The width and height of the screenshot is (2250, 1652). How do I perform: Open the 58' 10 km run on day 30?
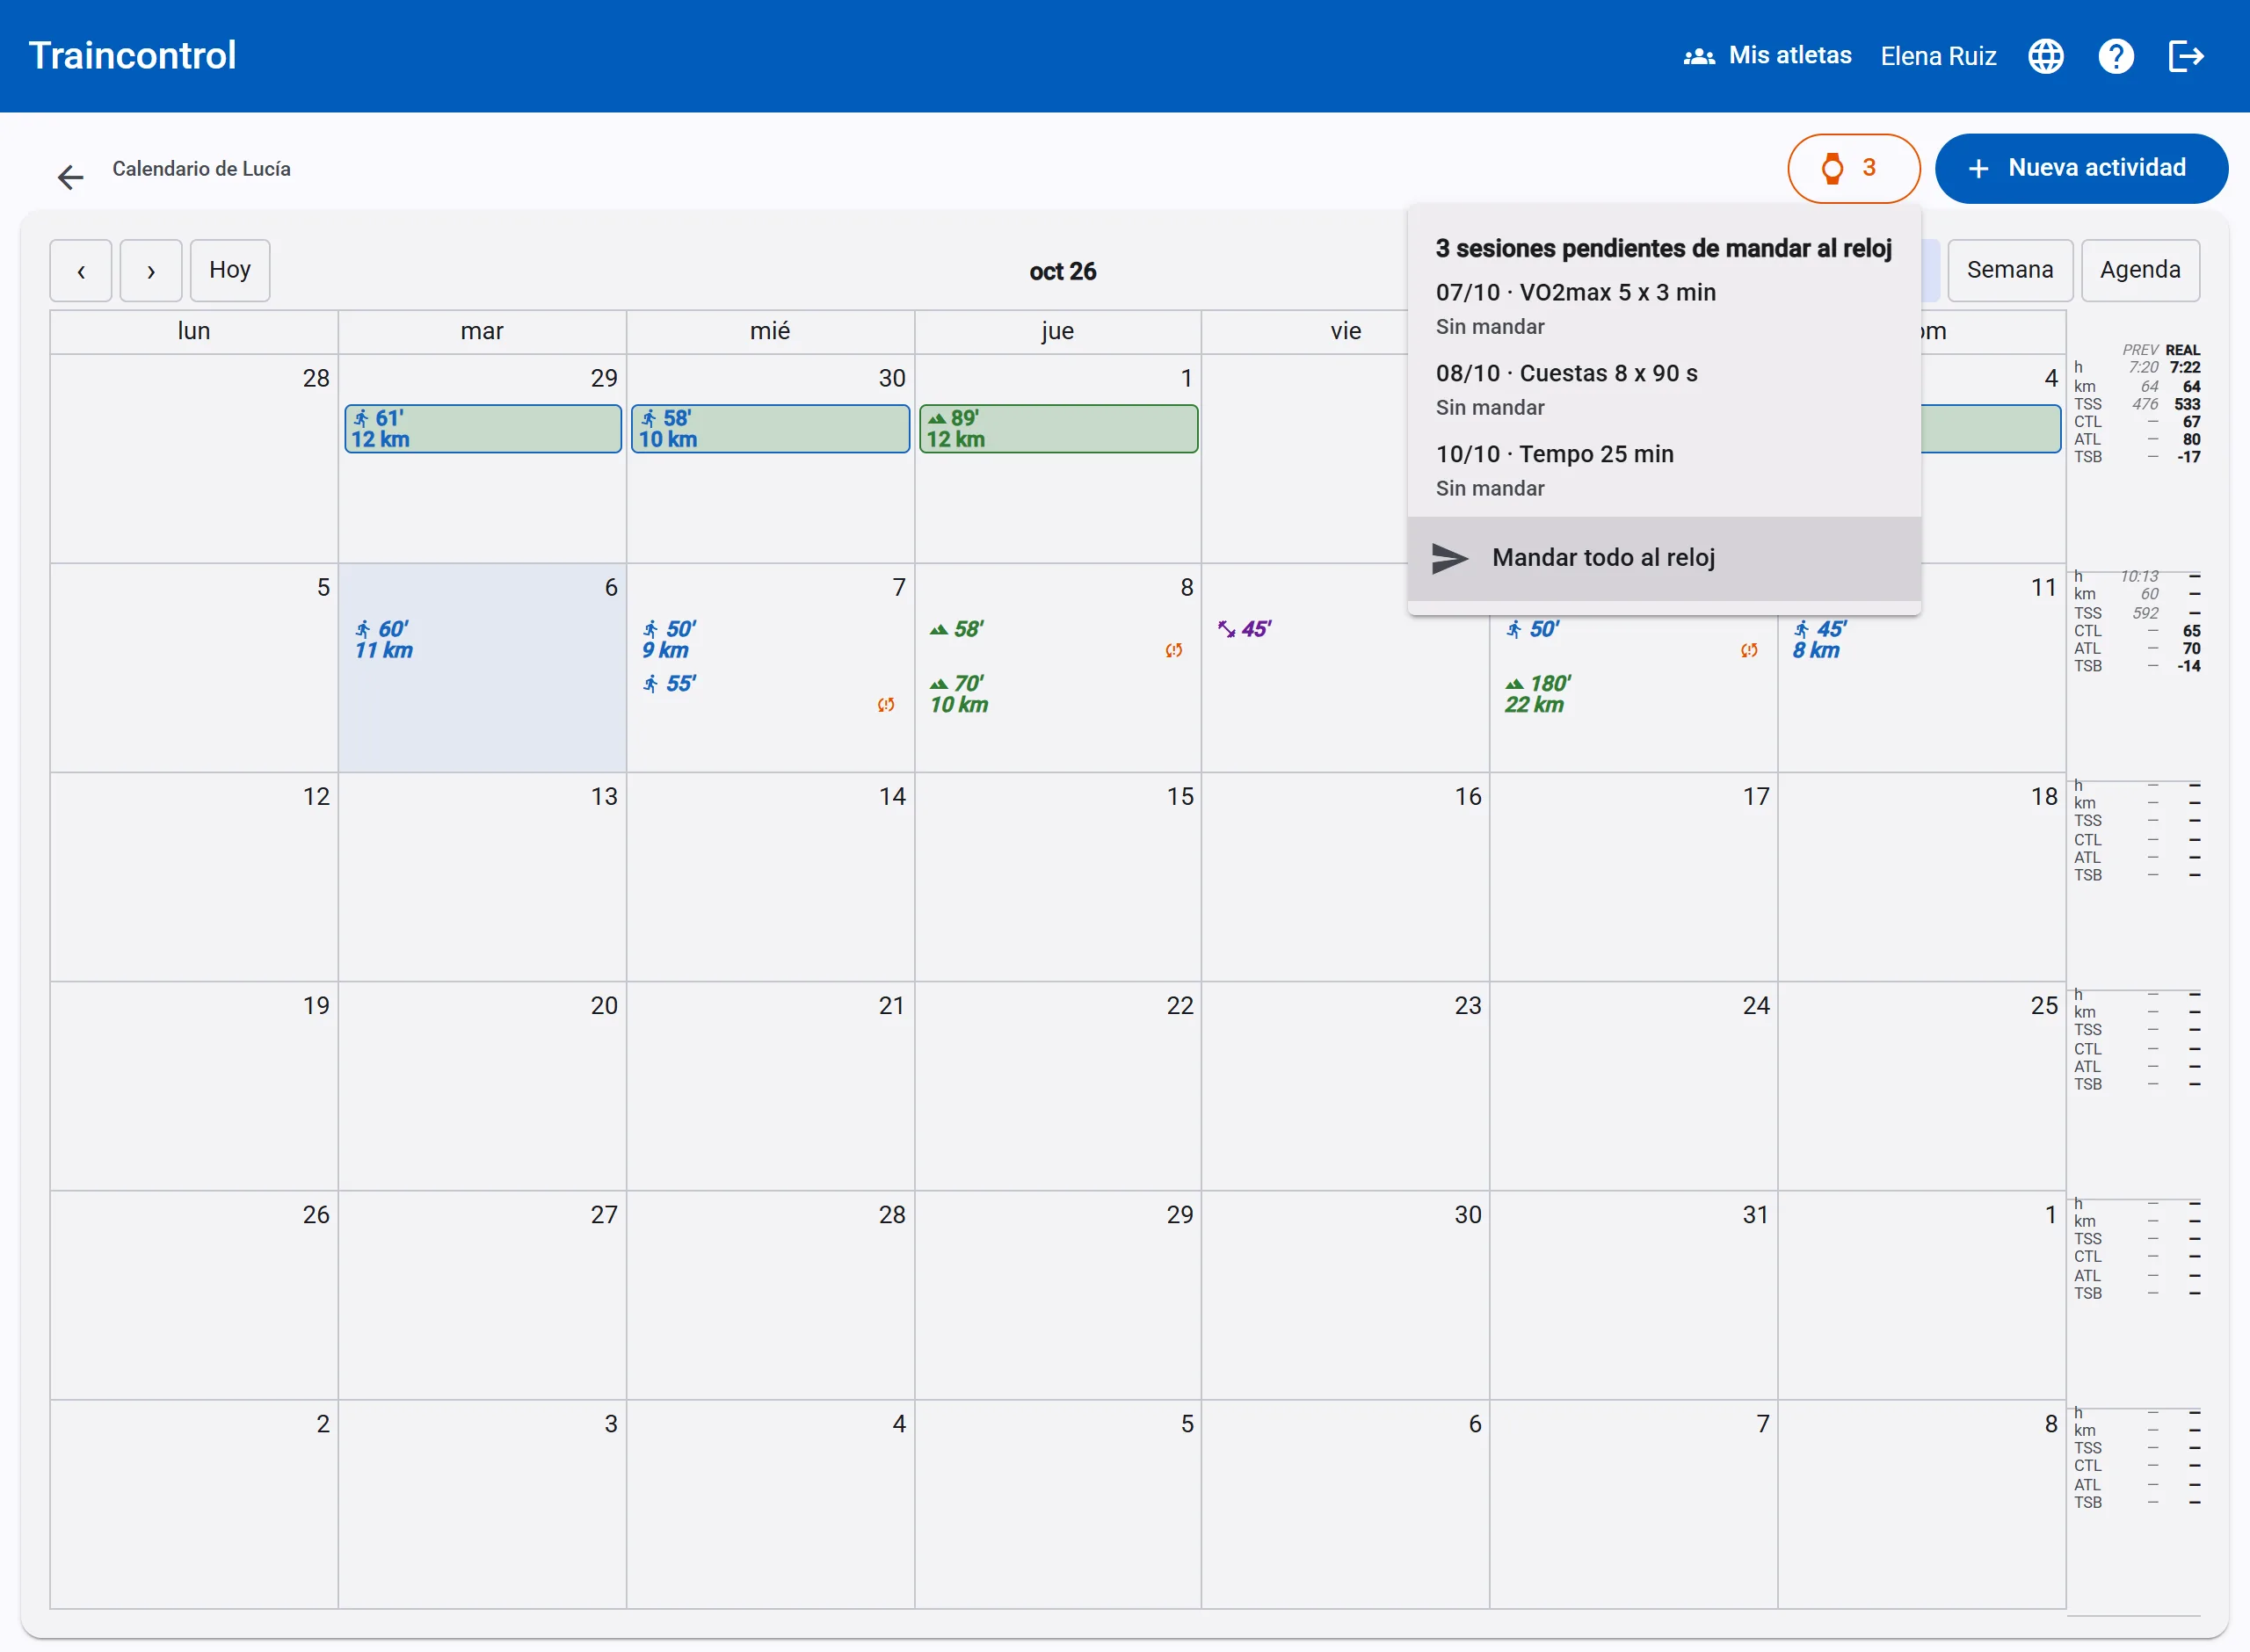click(x=770, y=429)
